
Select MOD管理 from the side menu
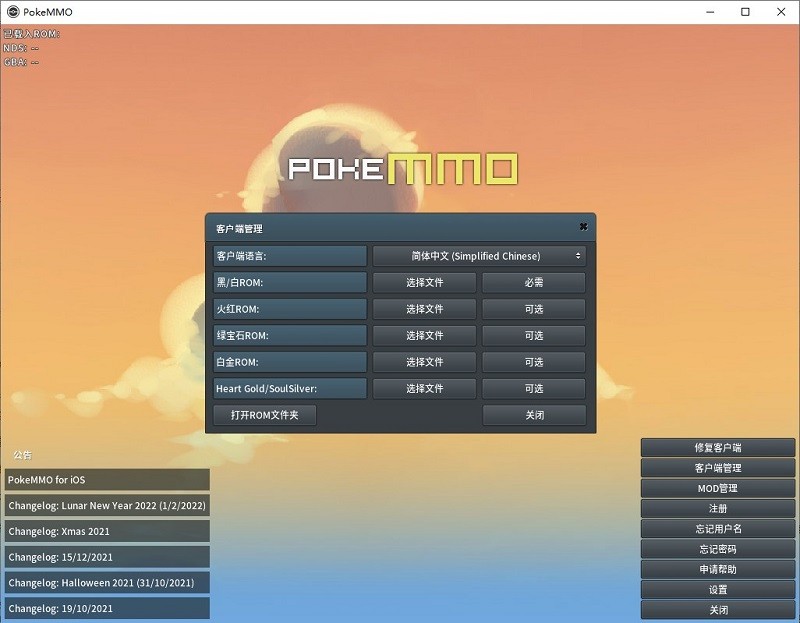coord(717,488)
